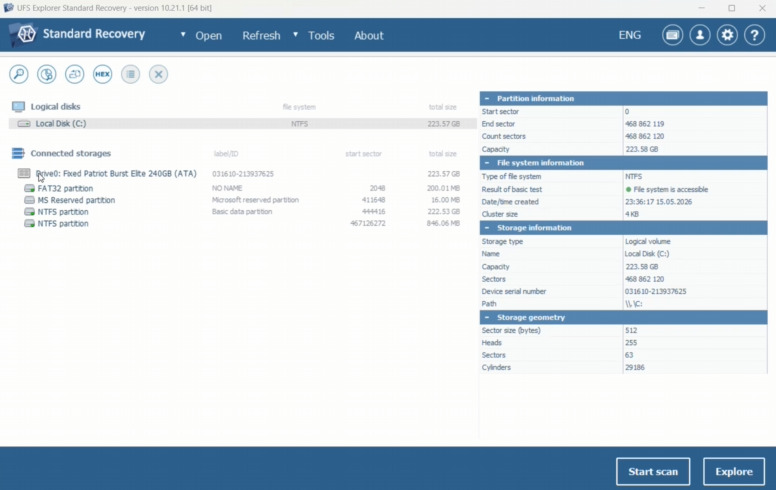
Task: Select Local Disk (C:) logical disk
Action: [x=242, y=124]
